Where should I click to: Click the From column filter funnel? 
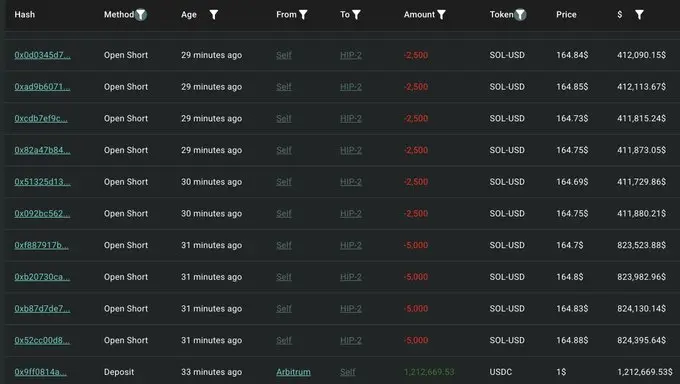303,15
